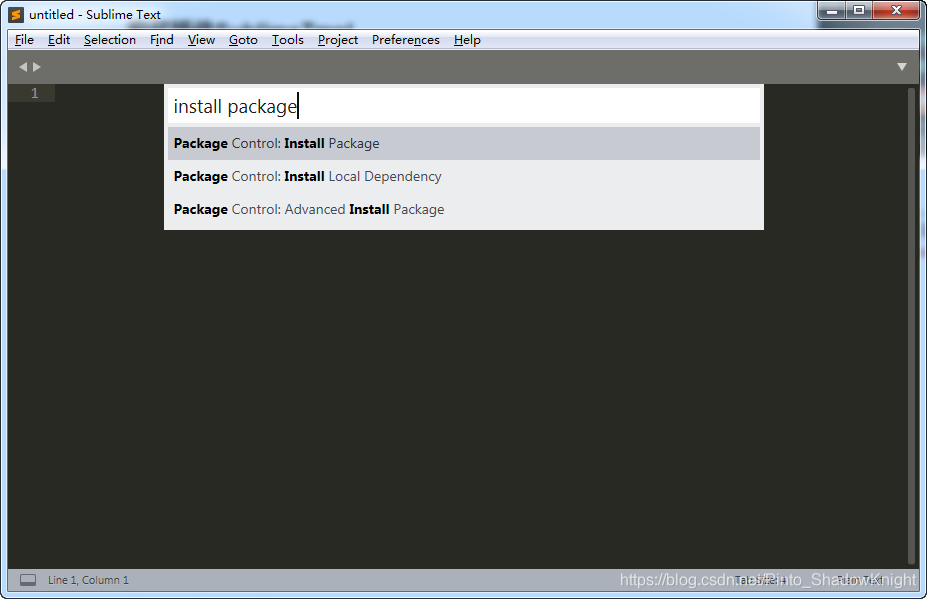Select Package Control: Install Package
The height and width of the screenshot is (599, 927).
pyautogui.click(x=464, y=143)
